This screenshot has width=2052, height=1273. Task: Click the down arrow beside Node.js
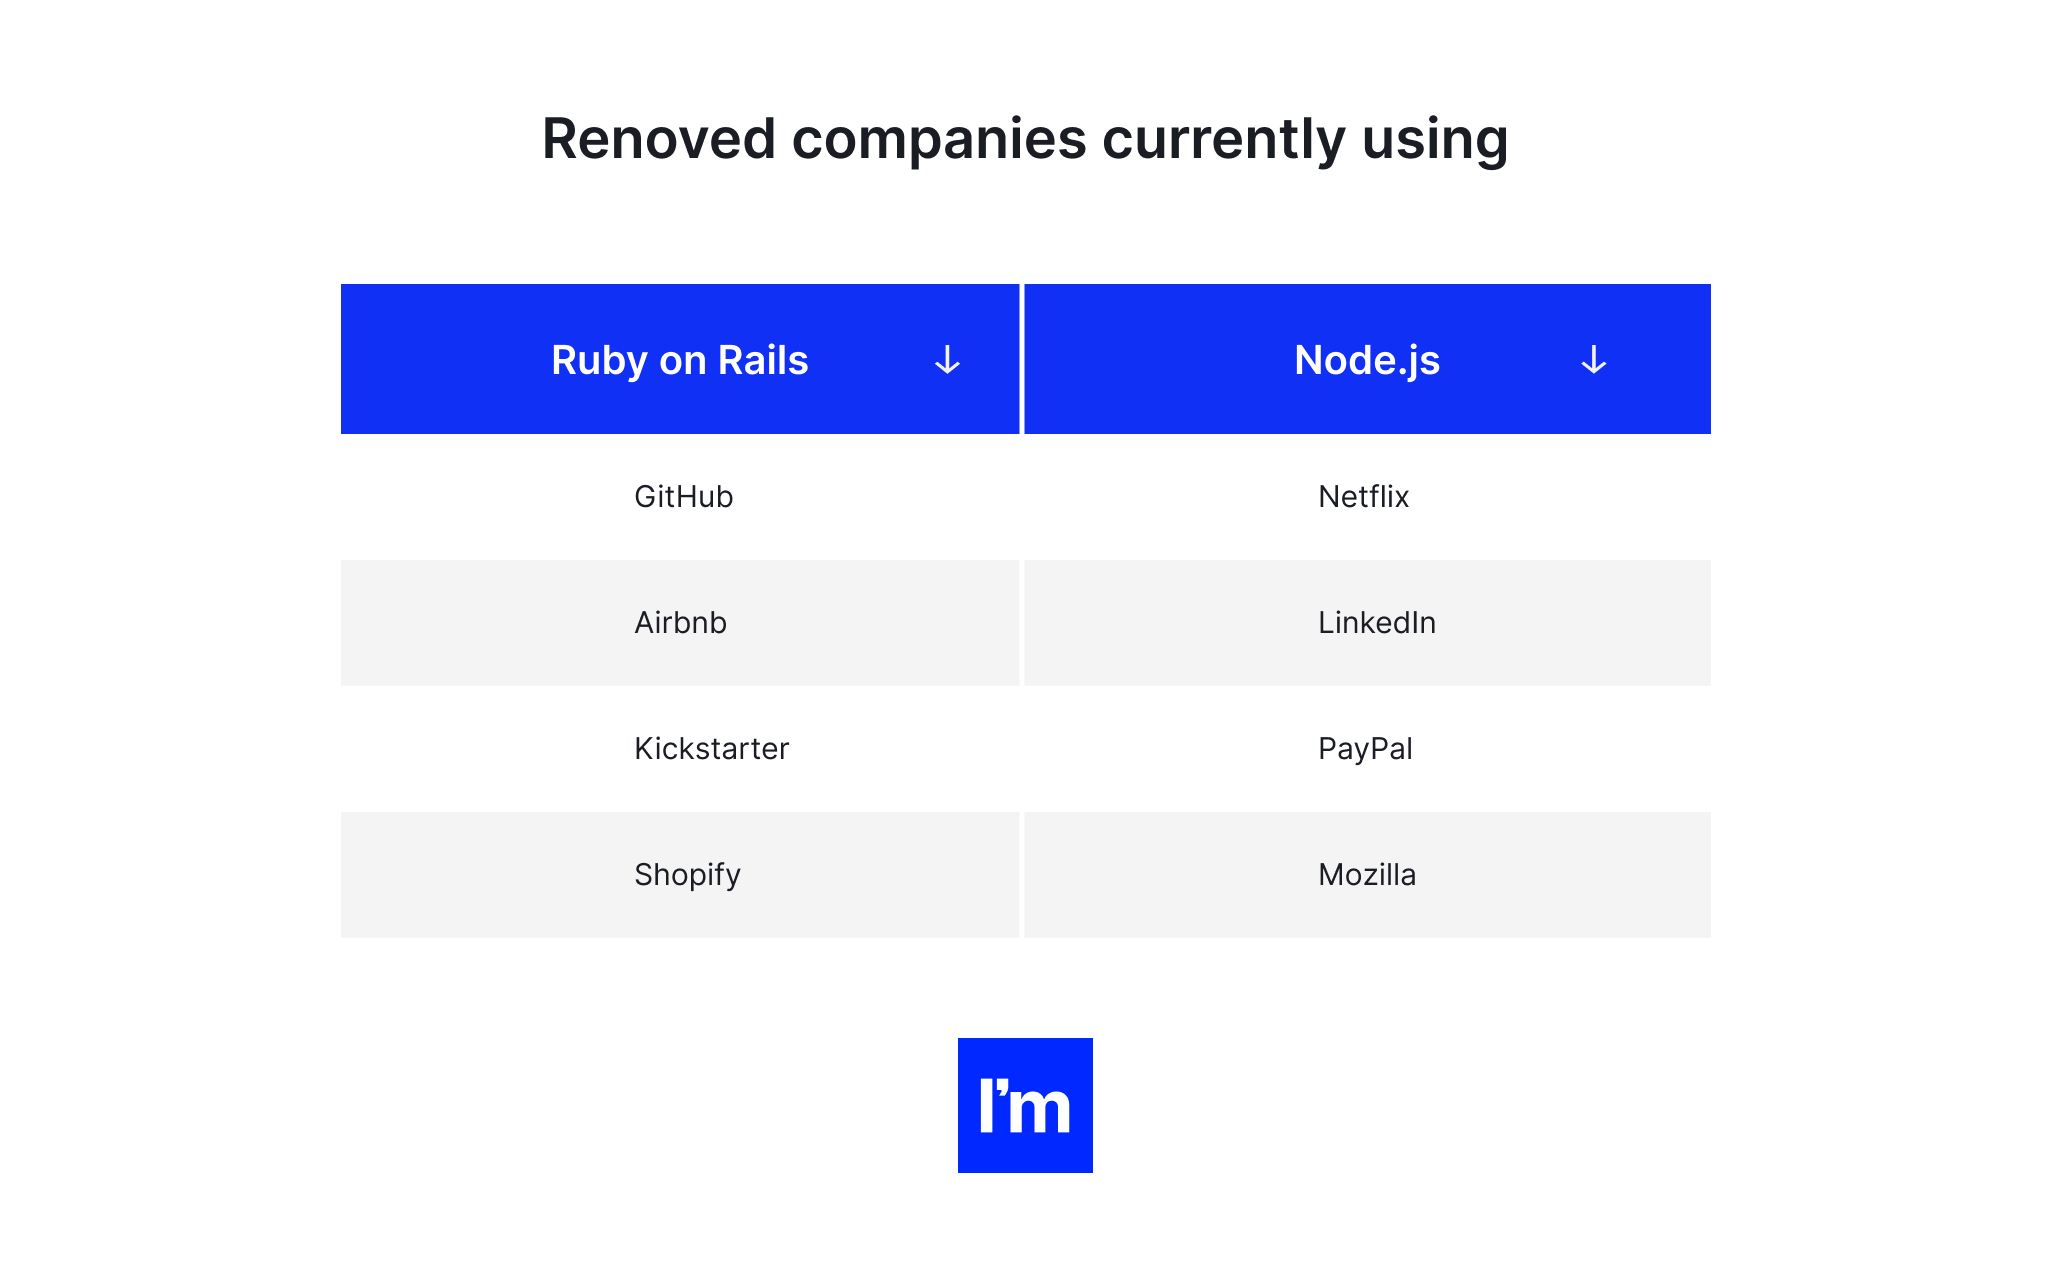click(1593, 360)
